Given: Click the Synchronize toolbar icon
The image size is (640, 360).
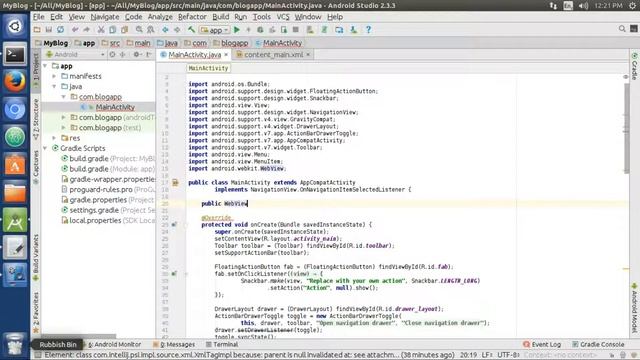Looking at the screenshot, I should 60,29.
